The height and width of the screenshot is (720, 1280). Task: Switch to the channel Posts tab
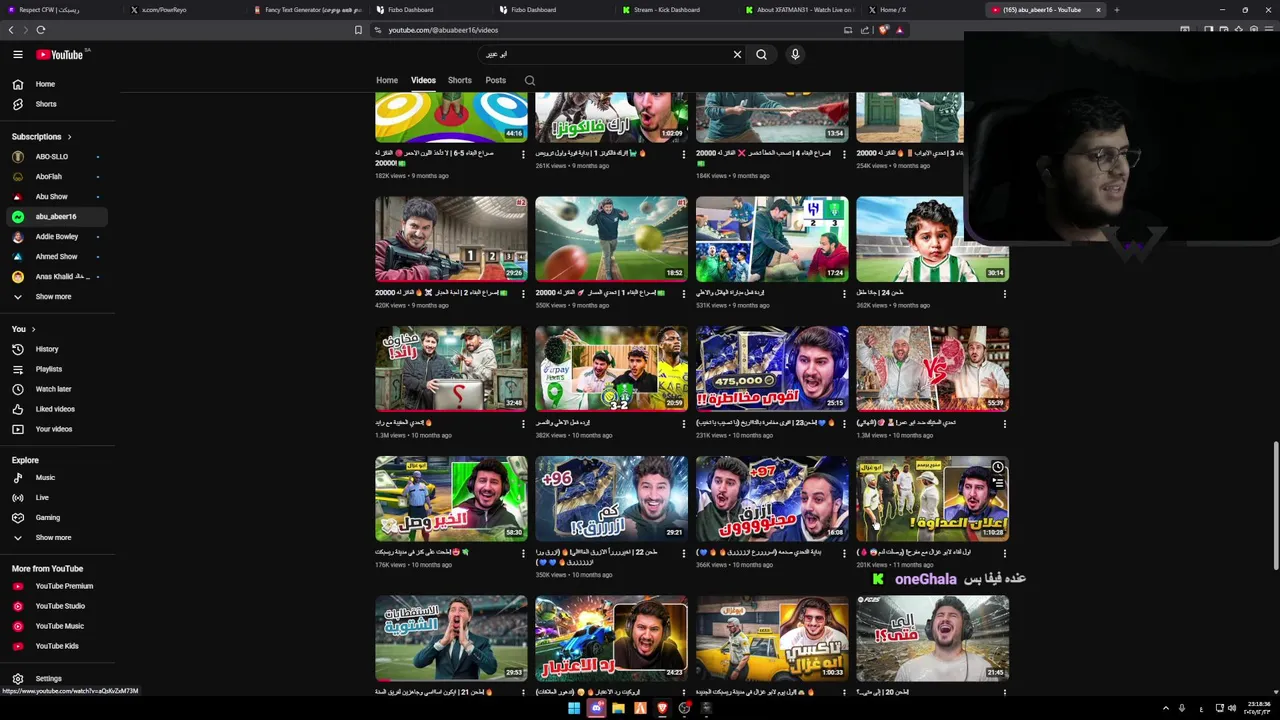pos(495,80)
